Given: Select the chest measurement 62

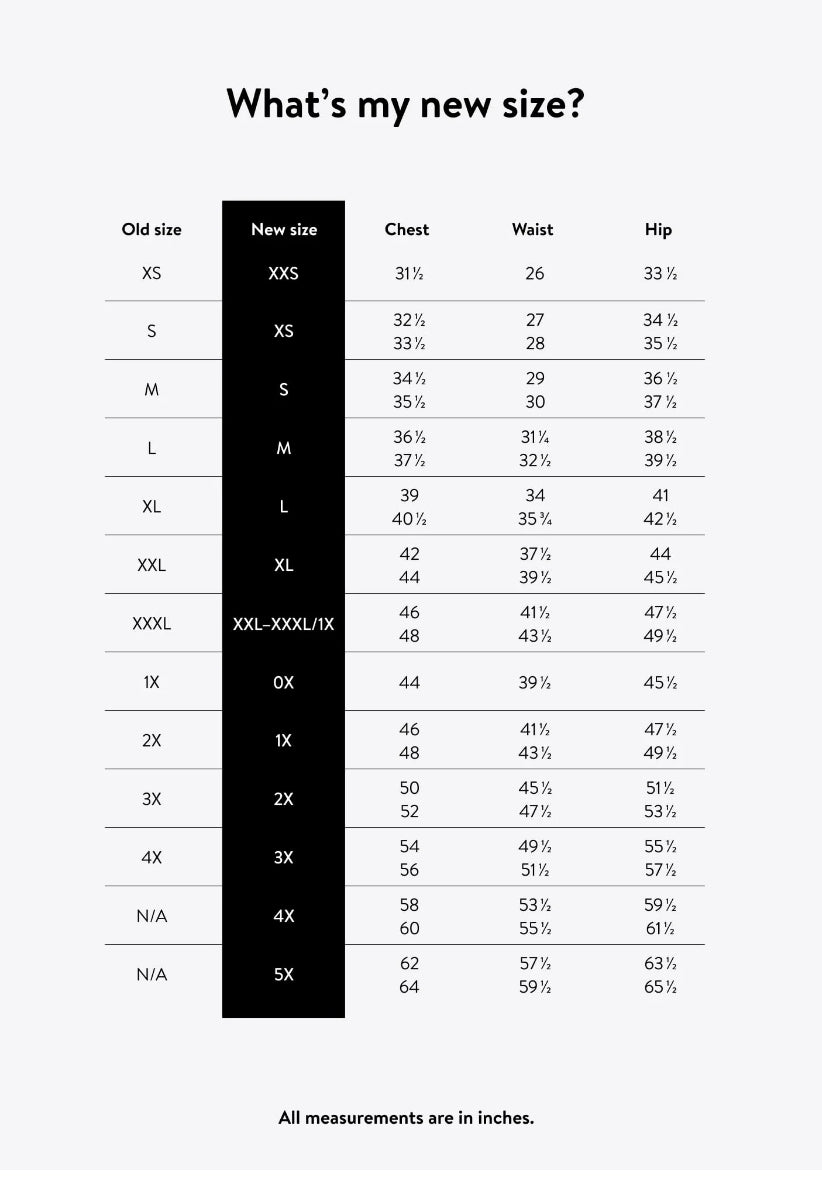Looking at the screenshot, I should coord(409,963).
